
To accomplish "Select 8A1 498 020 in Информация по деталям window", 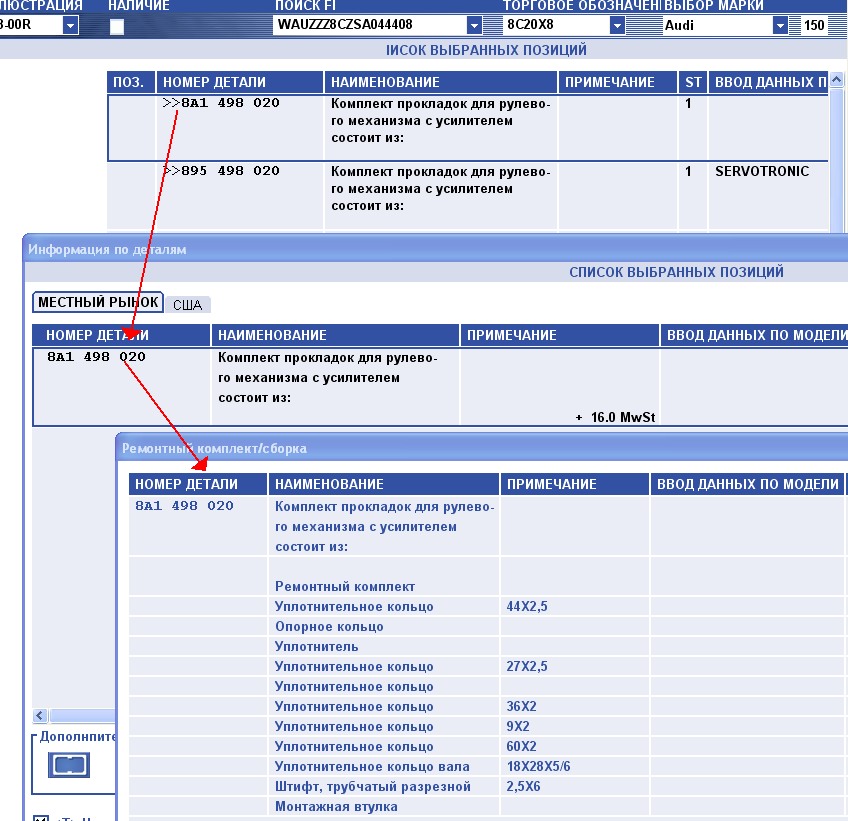I will (x=96, y=357).
